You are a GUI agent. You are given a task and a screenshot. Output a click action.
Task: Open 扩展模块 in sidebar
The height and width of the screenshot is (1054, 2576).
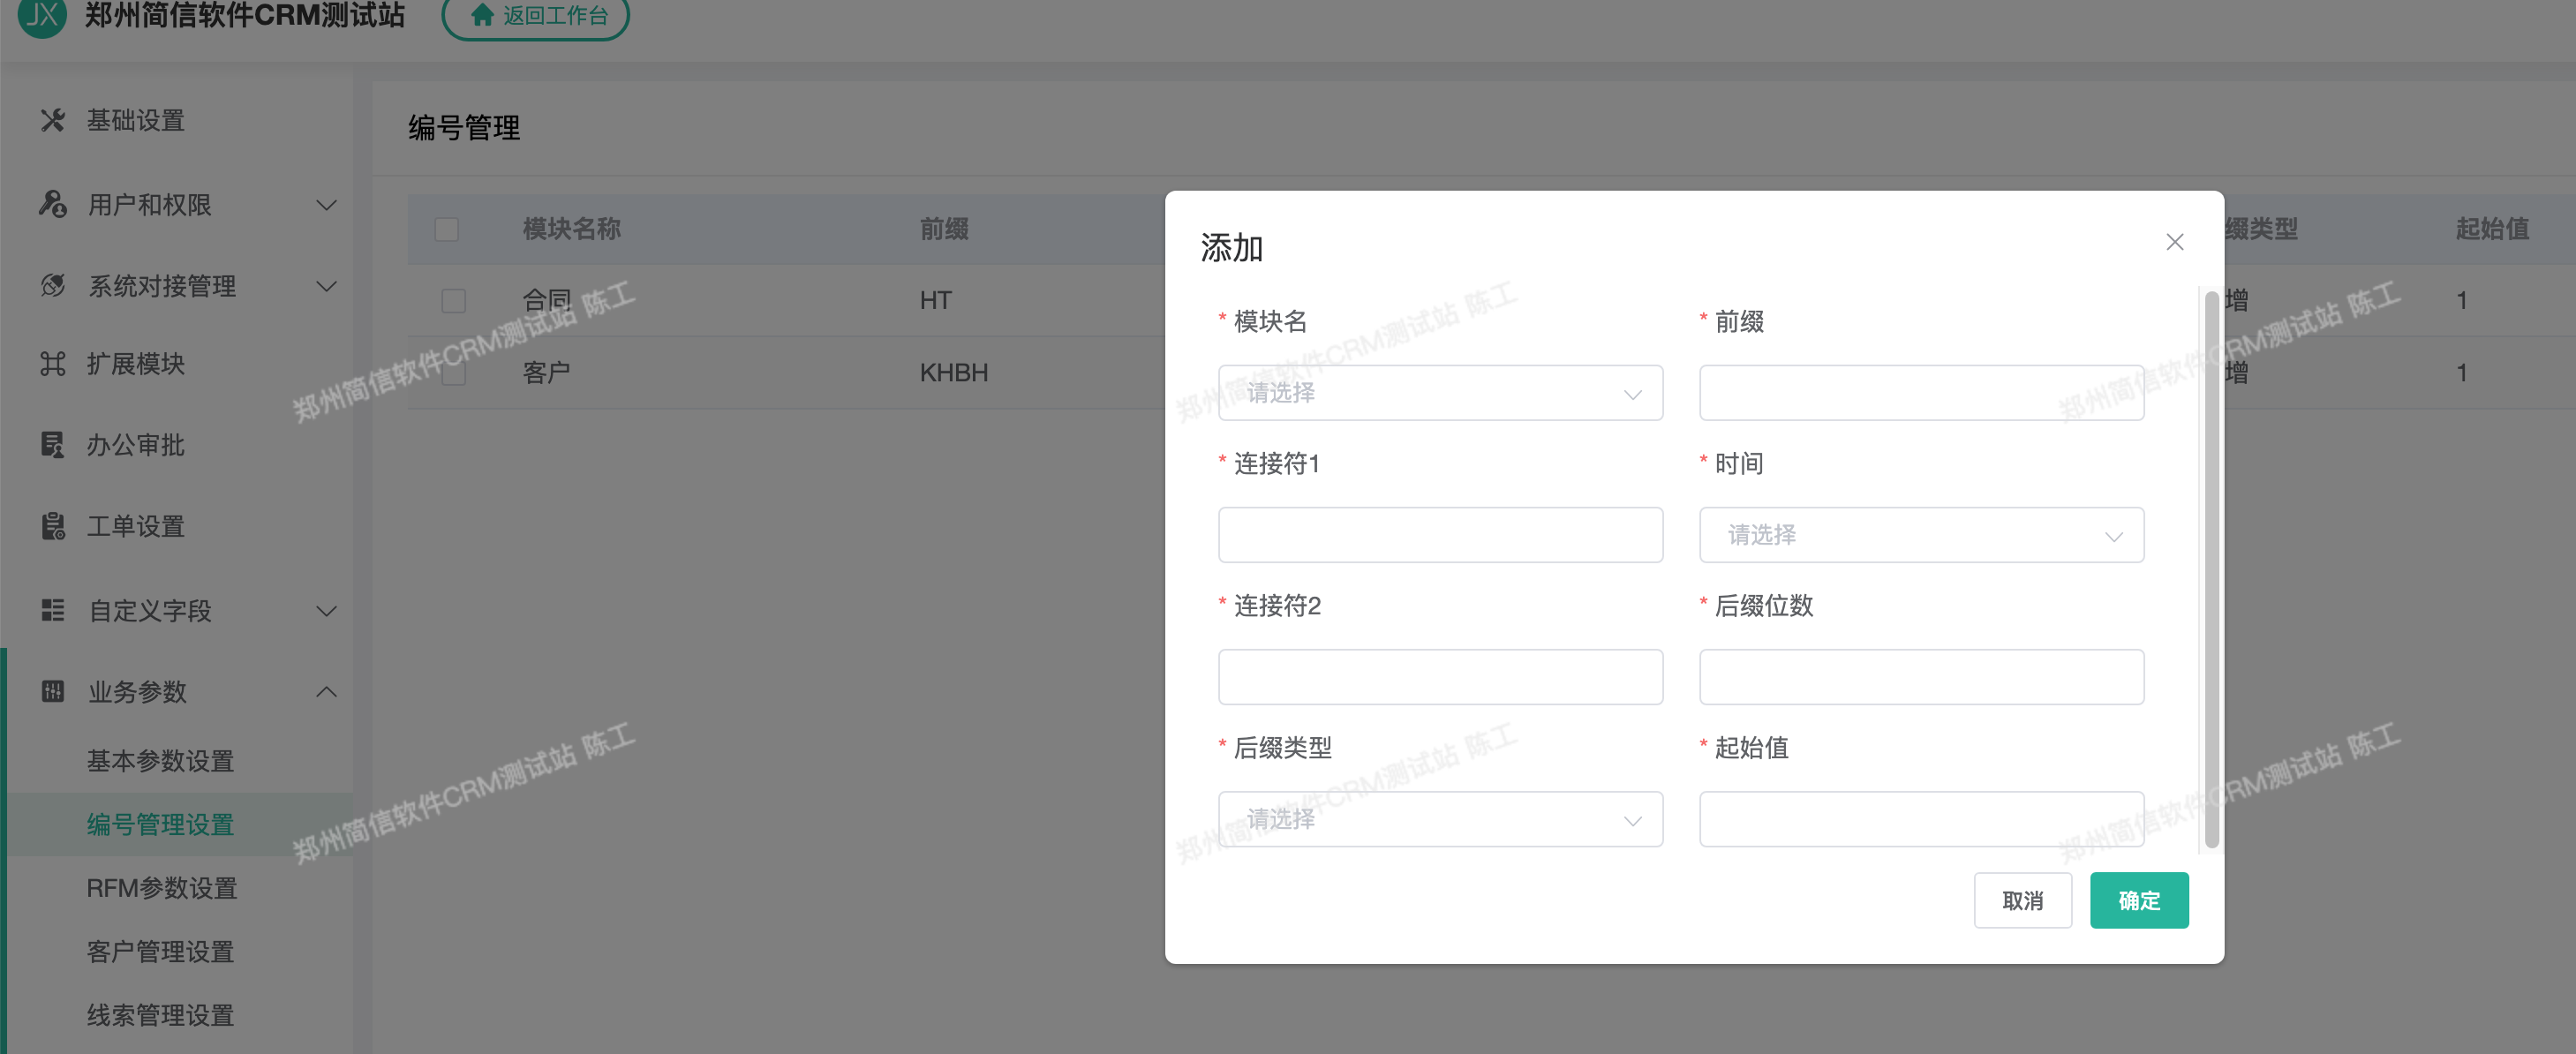[x=136, y=364]
